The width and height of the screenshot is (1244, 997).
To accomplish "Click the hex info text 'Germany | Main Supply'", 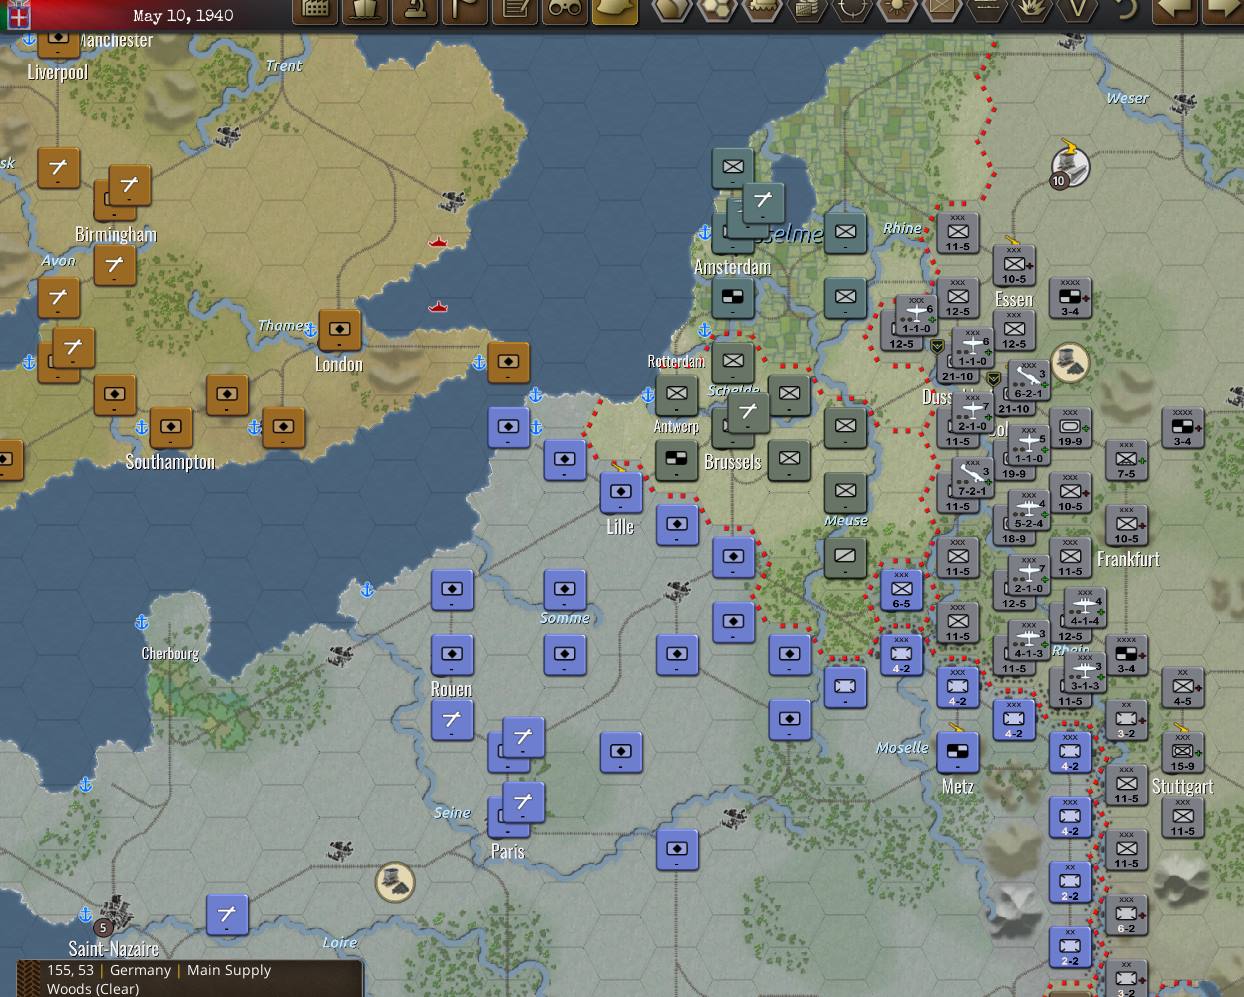I will [190, 970].
